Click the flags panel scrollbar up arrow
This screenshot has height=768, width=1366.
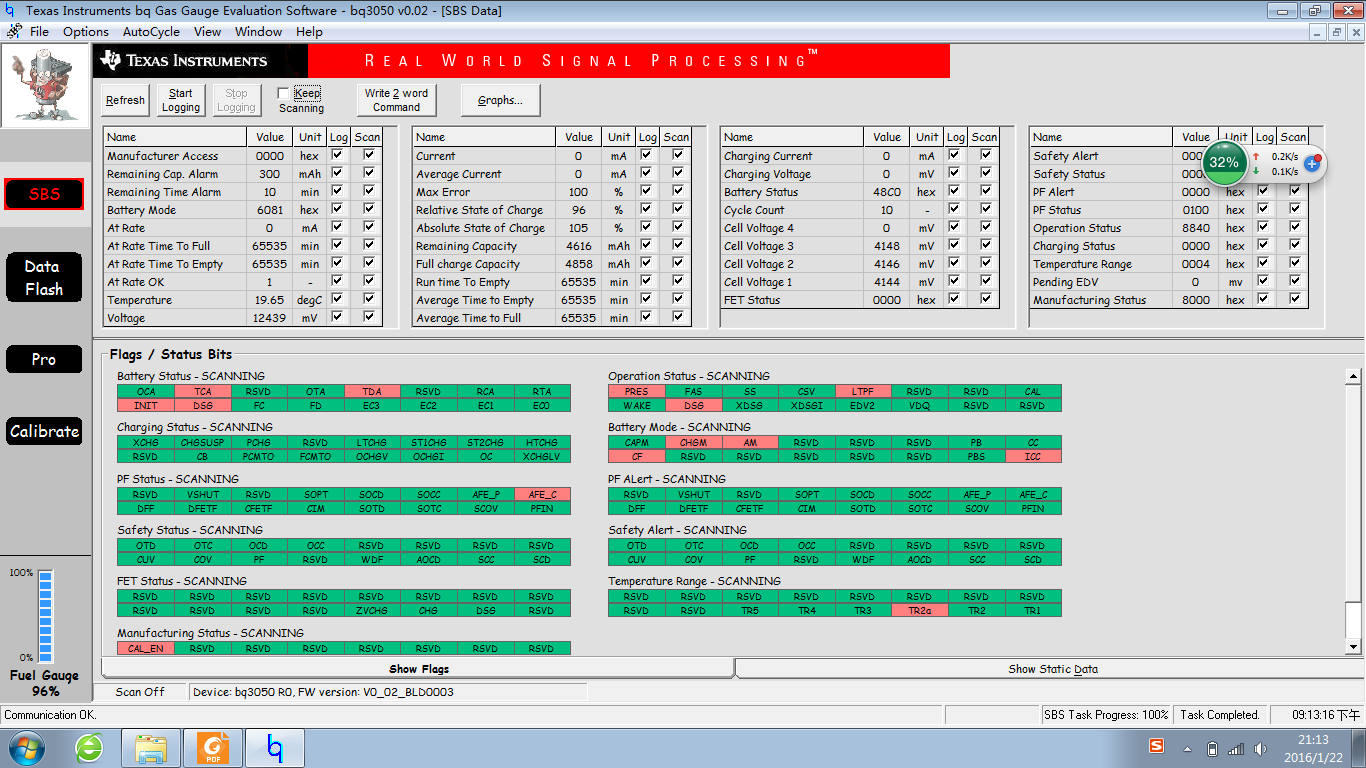[1353, 376]
